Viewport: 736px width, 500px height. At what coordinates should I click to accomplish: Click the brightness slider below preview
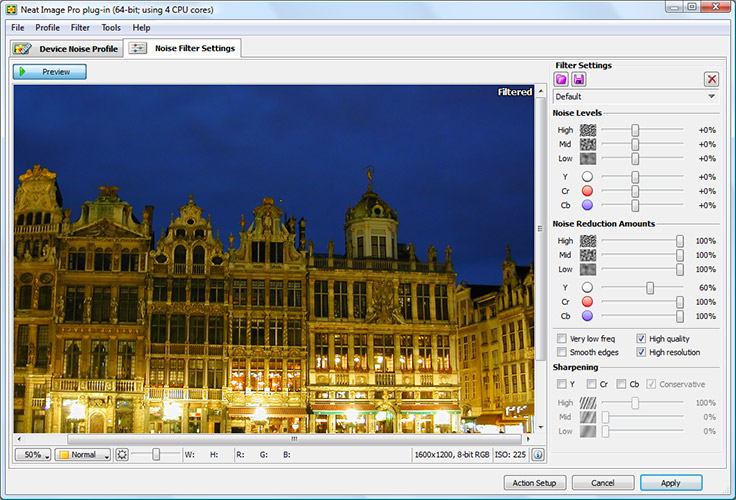click(x=156, y=454)
